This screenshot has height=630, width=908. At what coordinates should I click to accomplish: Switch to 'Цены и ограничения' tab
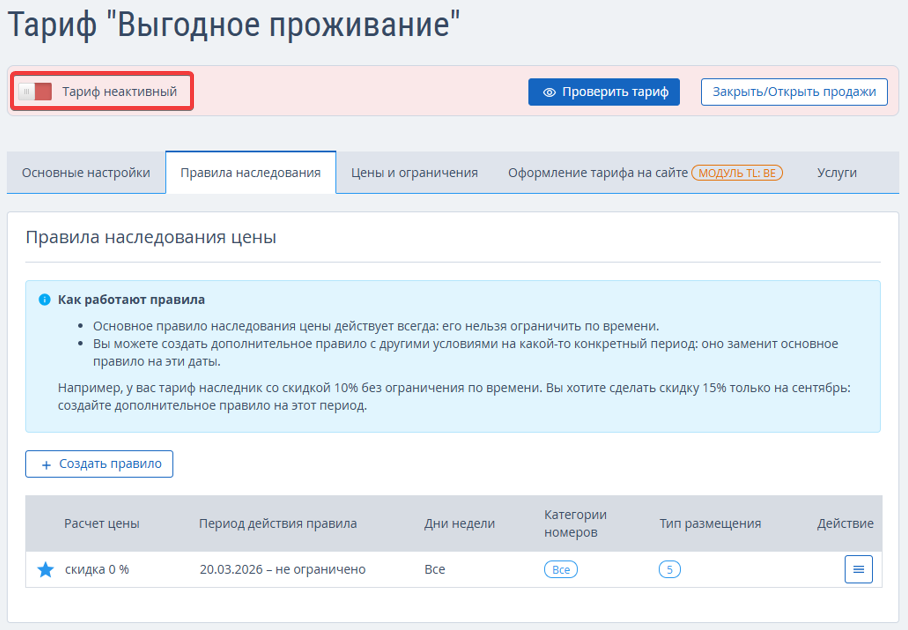point(414,173)
